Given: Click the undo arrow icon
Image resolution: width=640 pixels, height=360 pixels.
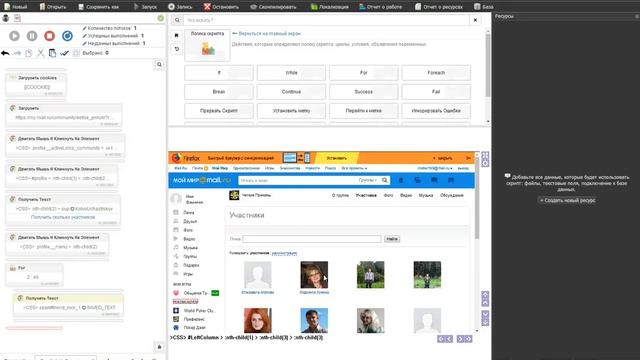Looking at the screenshot, I should click(5, 53).
